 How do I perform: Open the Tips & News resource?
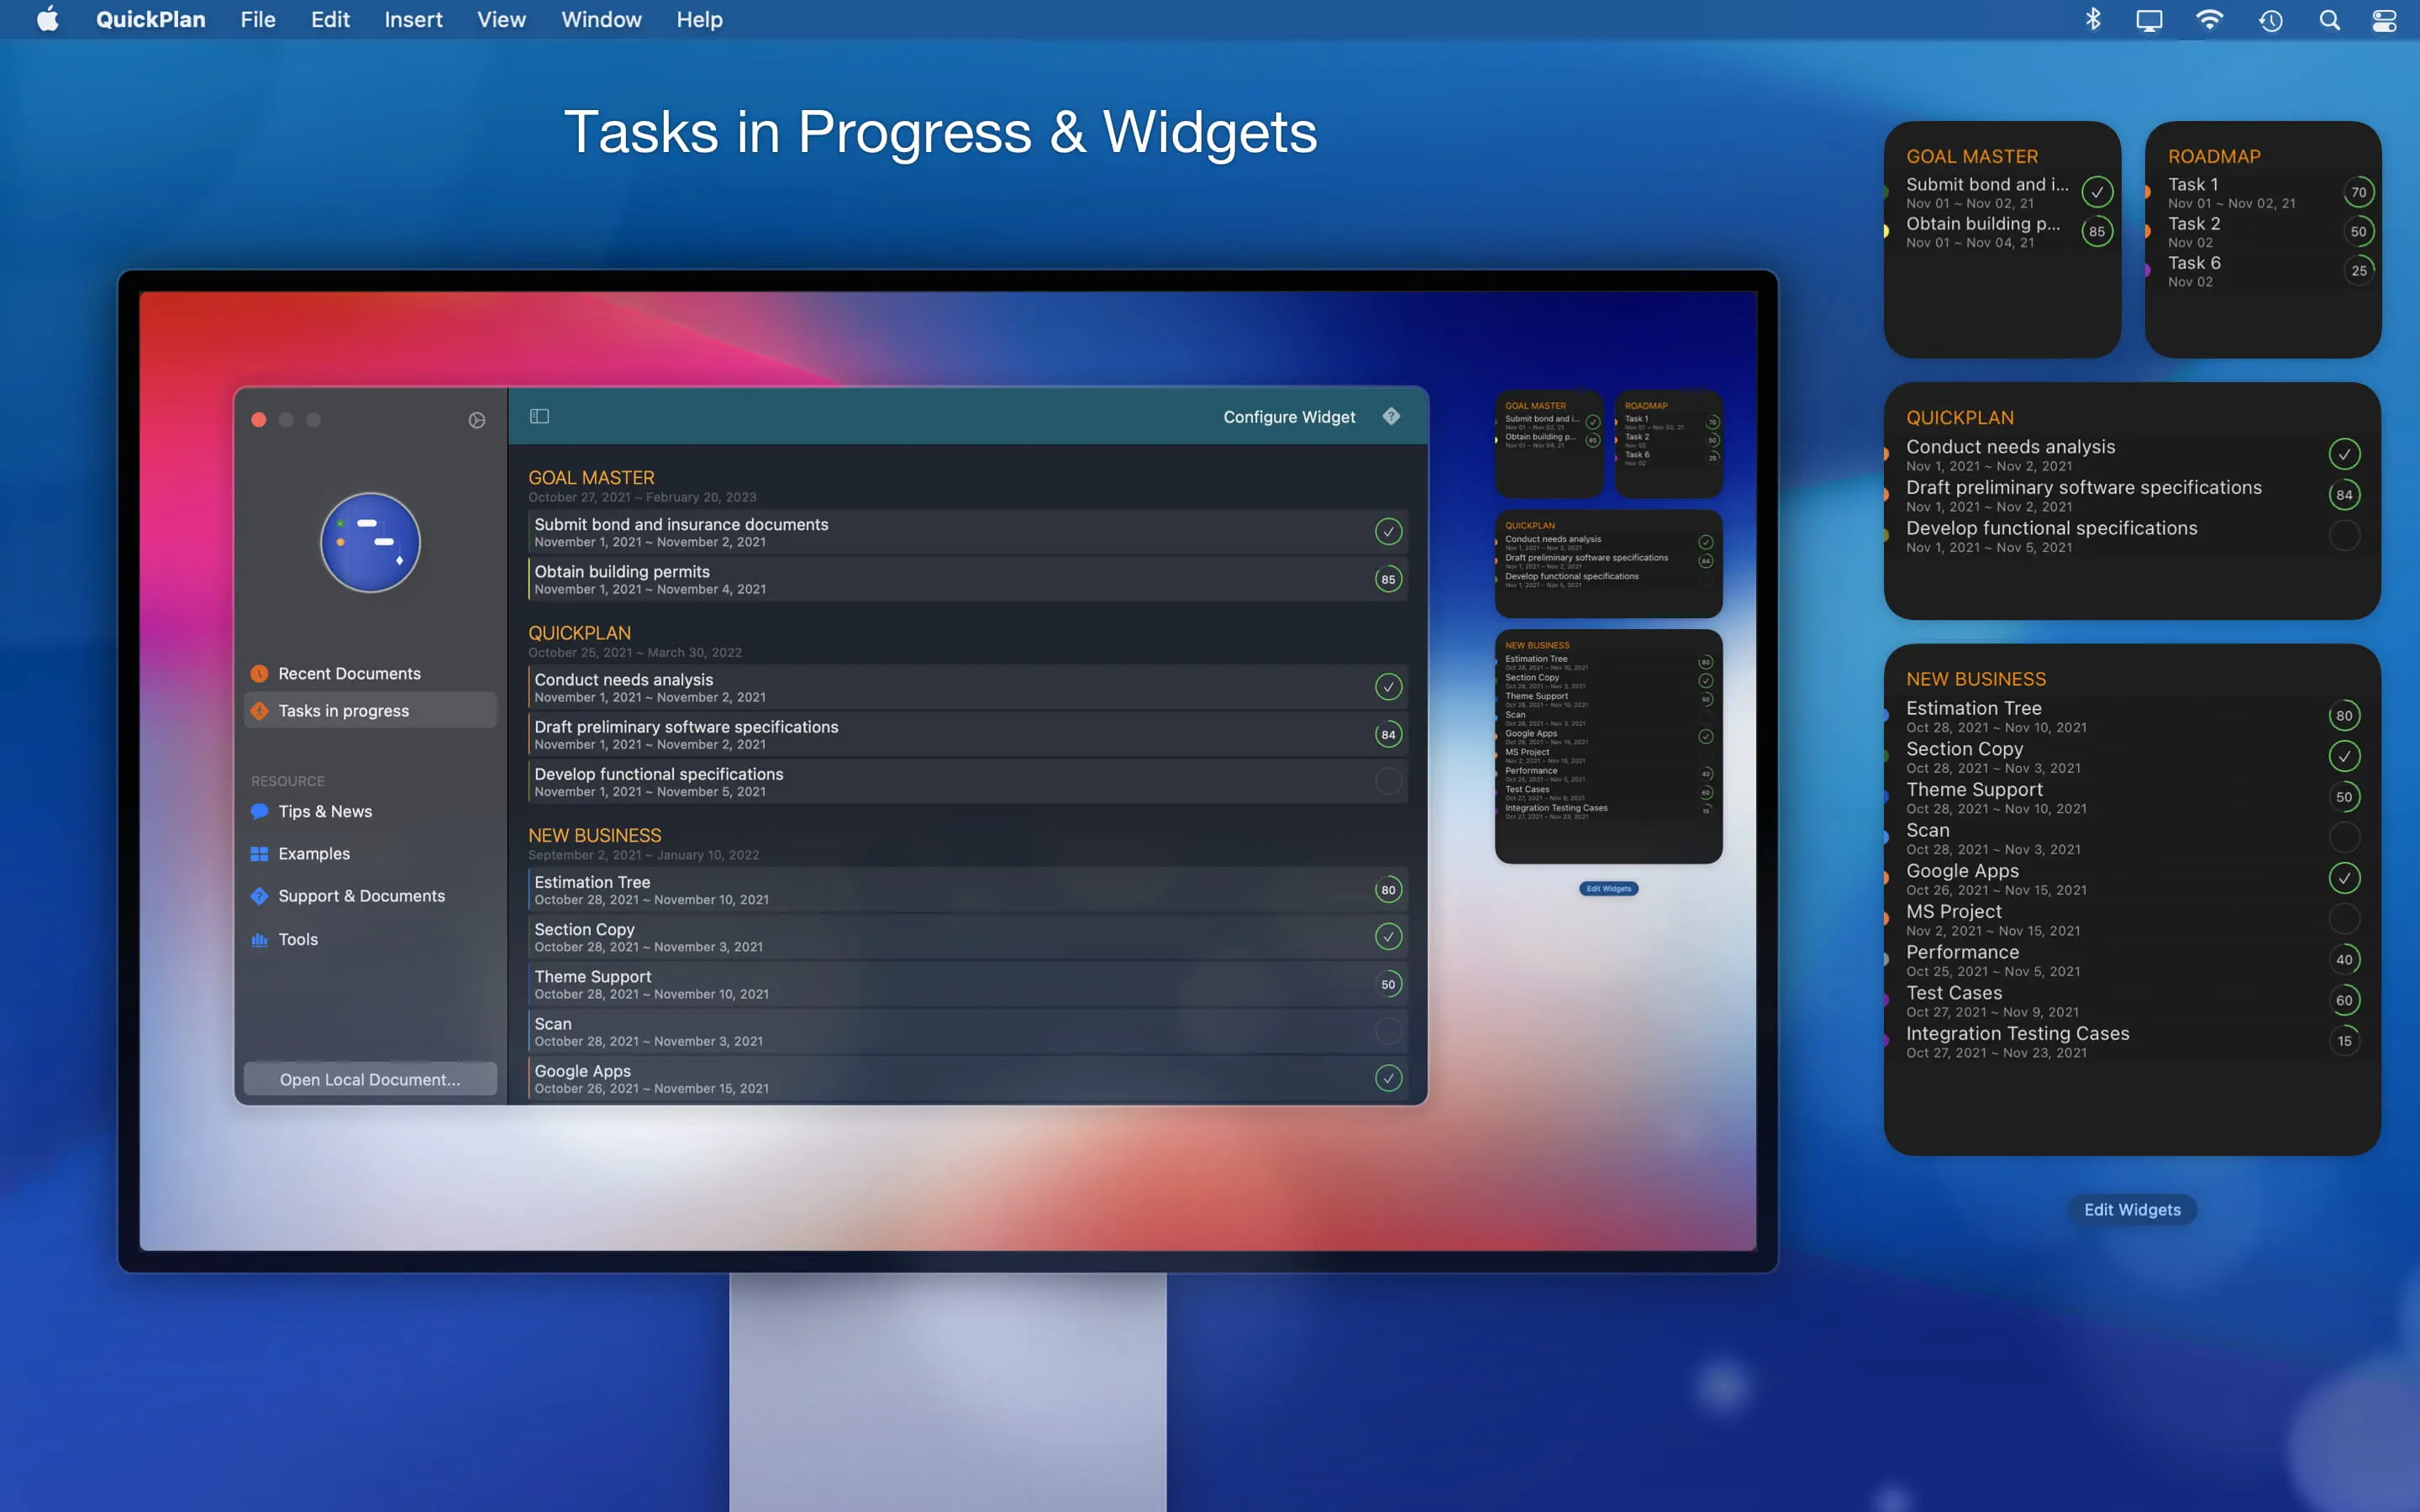(x=324, y=811)
